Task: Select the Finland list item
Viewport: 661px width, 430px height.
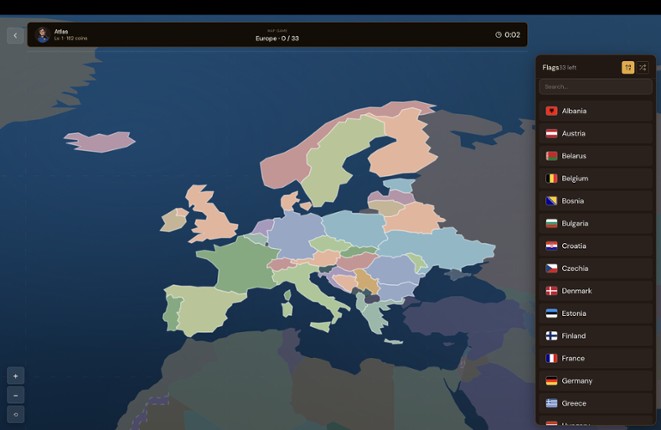Action: [595, 336]
